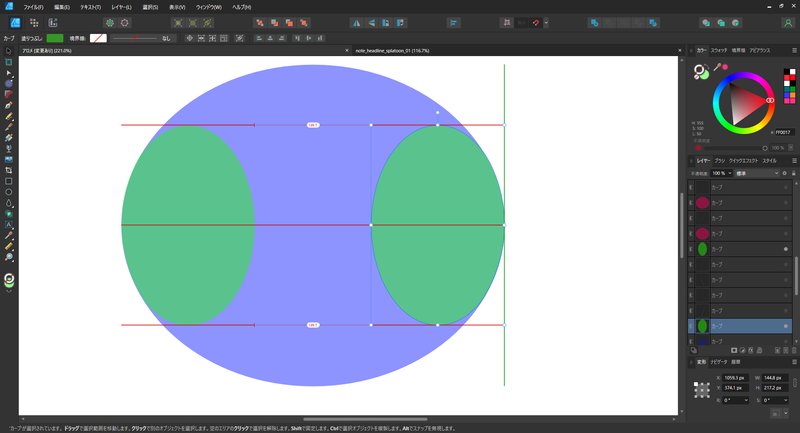The height and width of the screenshot is (433, 800).
Task: Click the Flip Horizontal toolbar icon
Action: click(357, 23)
